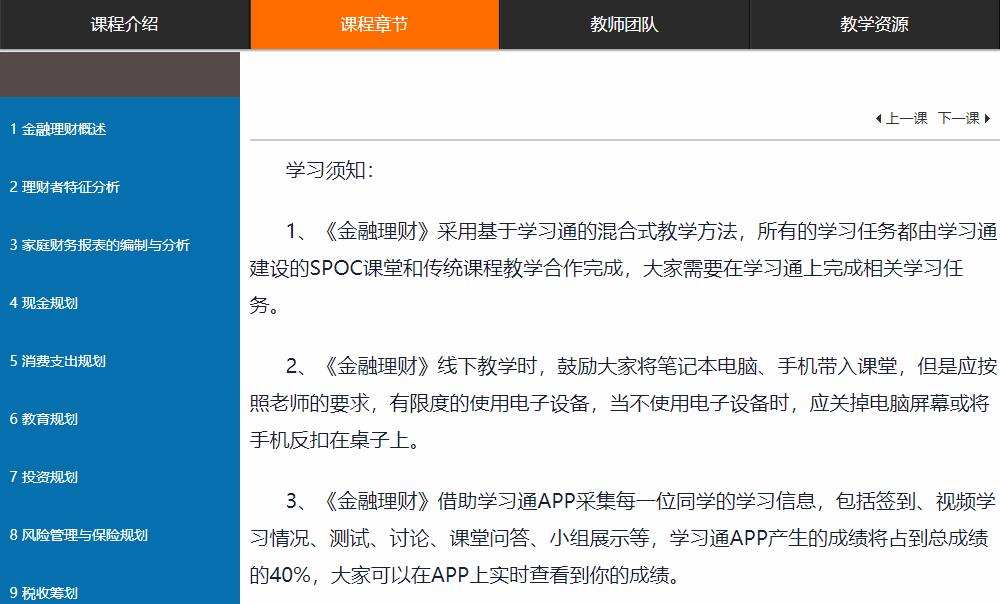
Task: Open the 教师团队 tab
Action: click(x=624, y=24)
